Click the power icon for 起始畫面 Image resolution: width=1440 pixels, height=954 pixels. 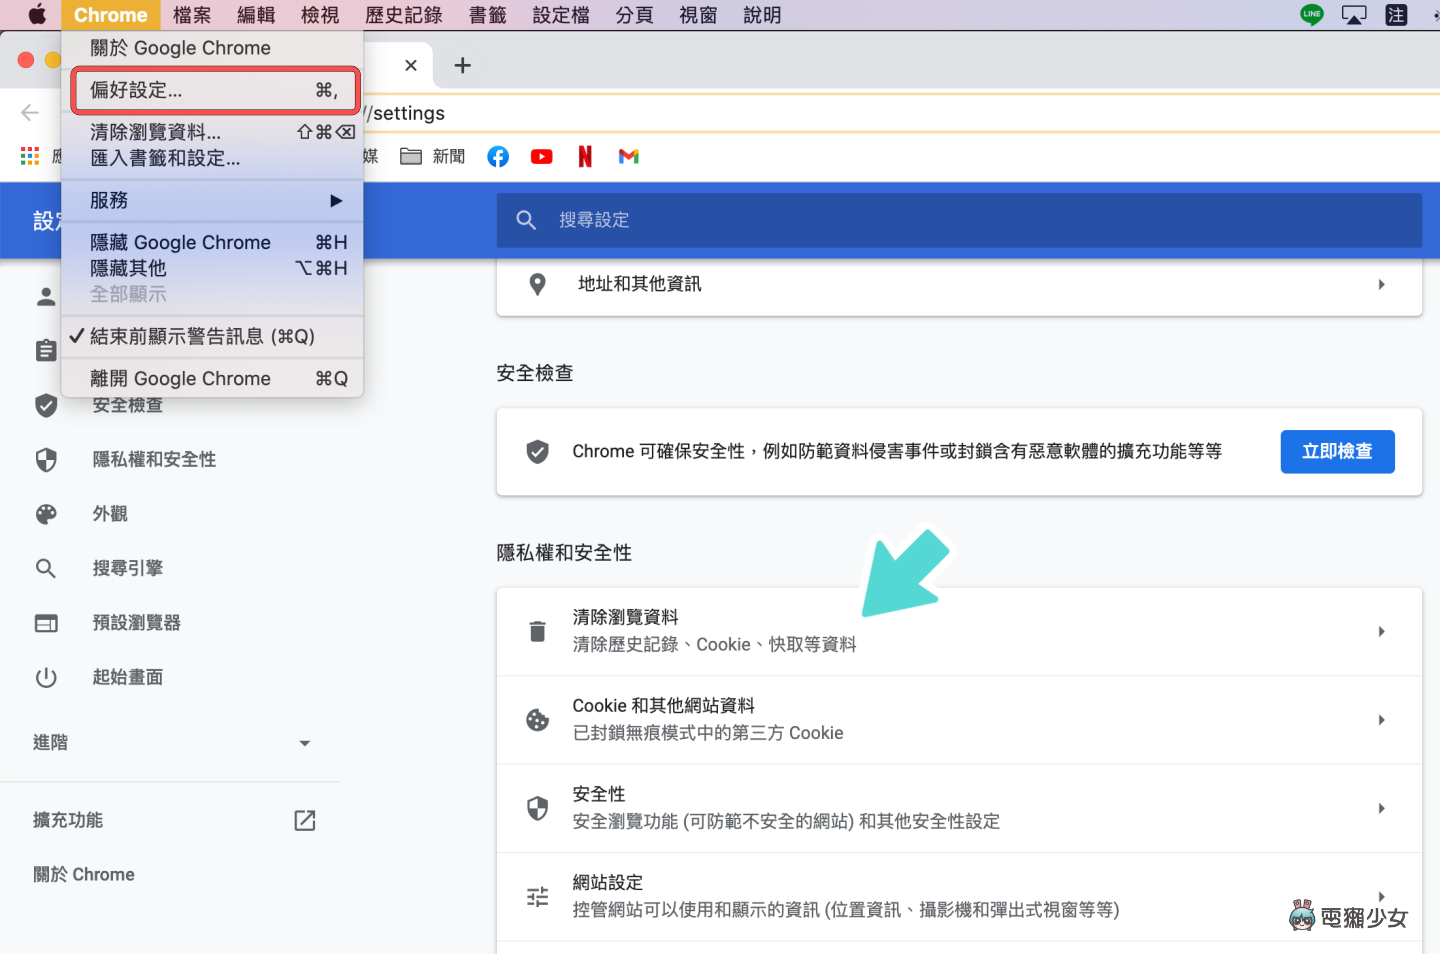point(46,677)
